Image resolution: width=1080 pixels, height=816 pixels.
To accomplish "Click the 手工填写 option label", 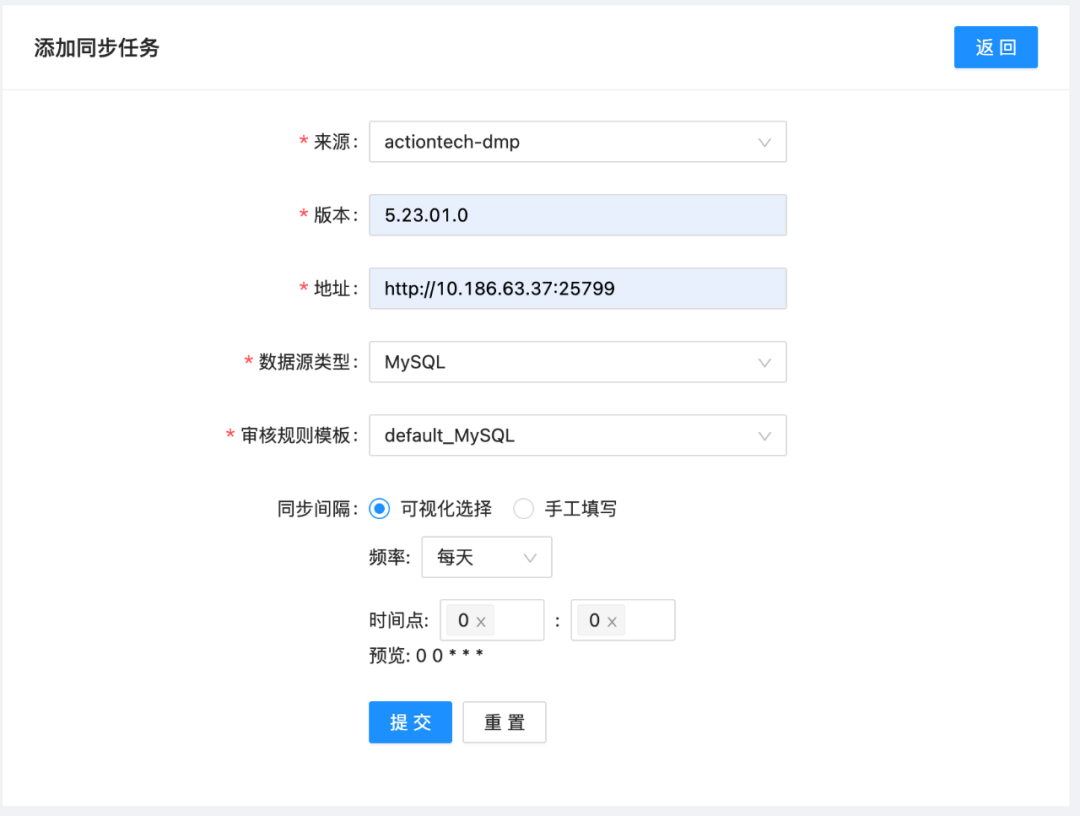I will [x=580, y=509].
